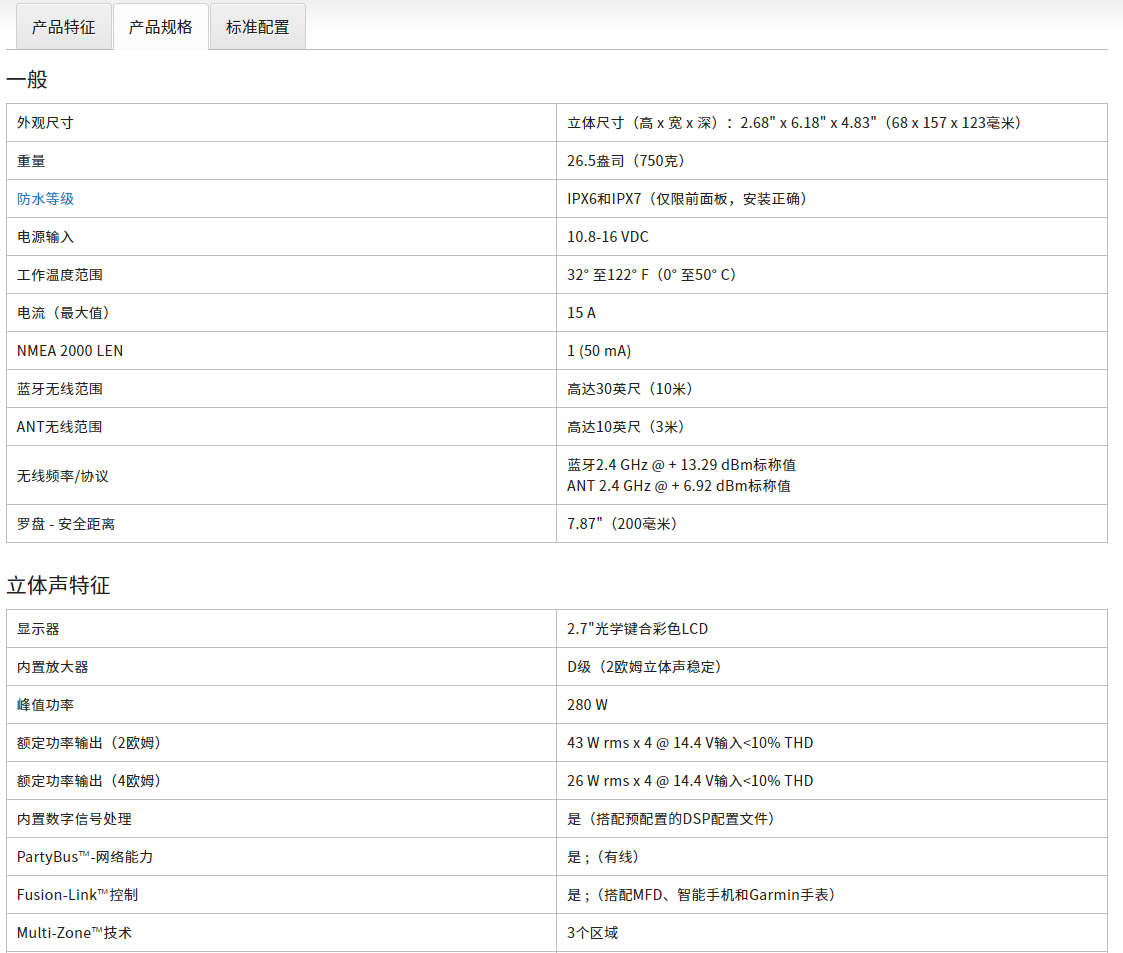This screenshot has width=1123, height=953.
Task: Select the 产品规格 tab
Action: [x=160, y=27]
